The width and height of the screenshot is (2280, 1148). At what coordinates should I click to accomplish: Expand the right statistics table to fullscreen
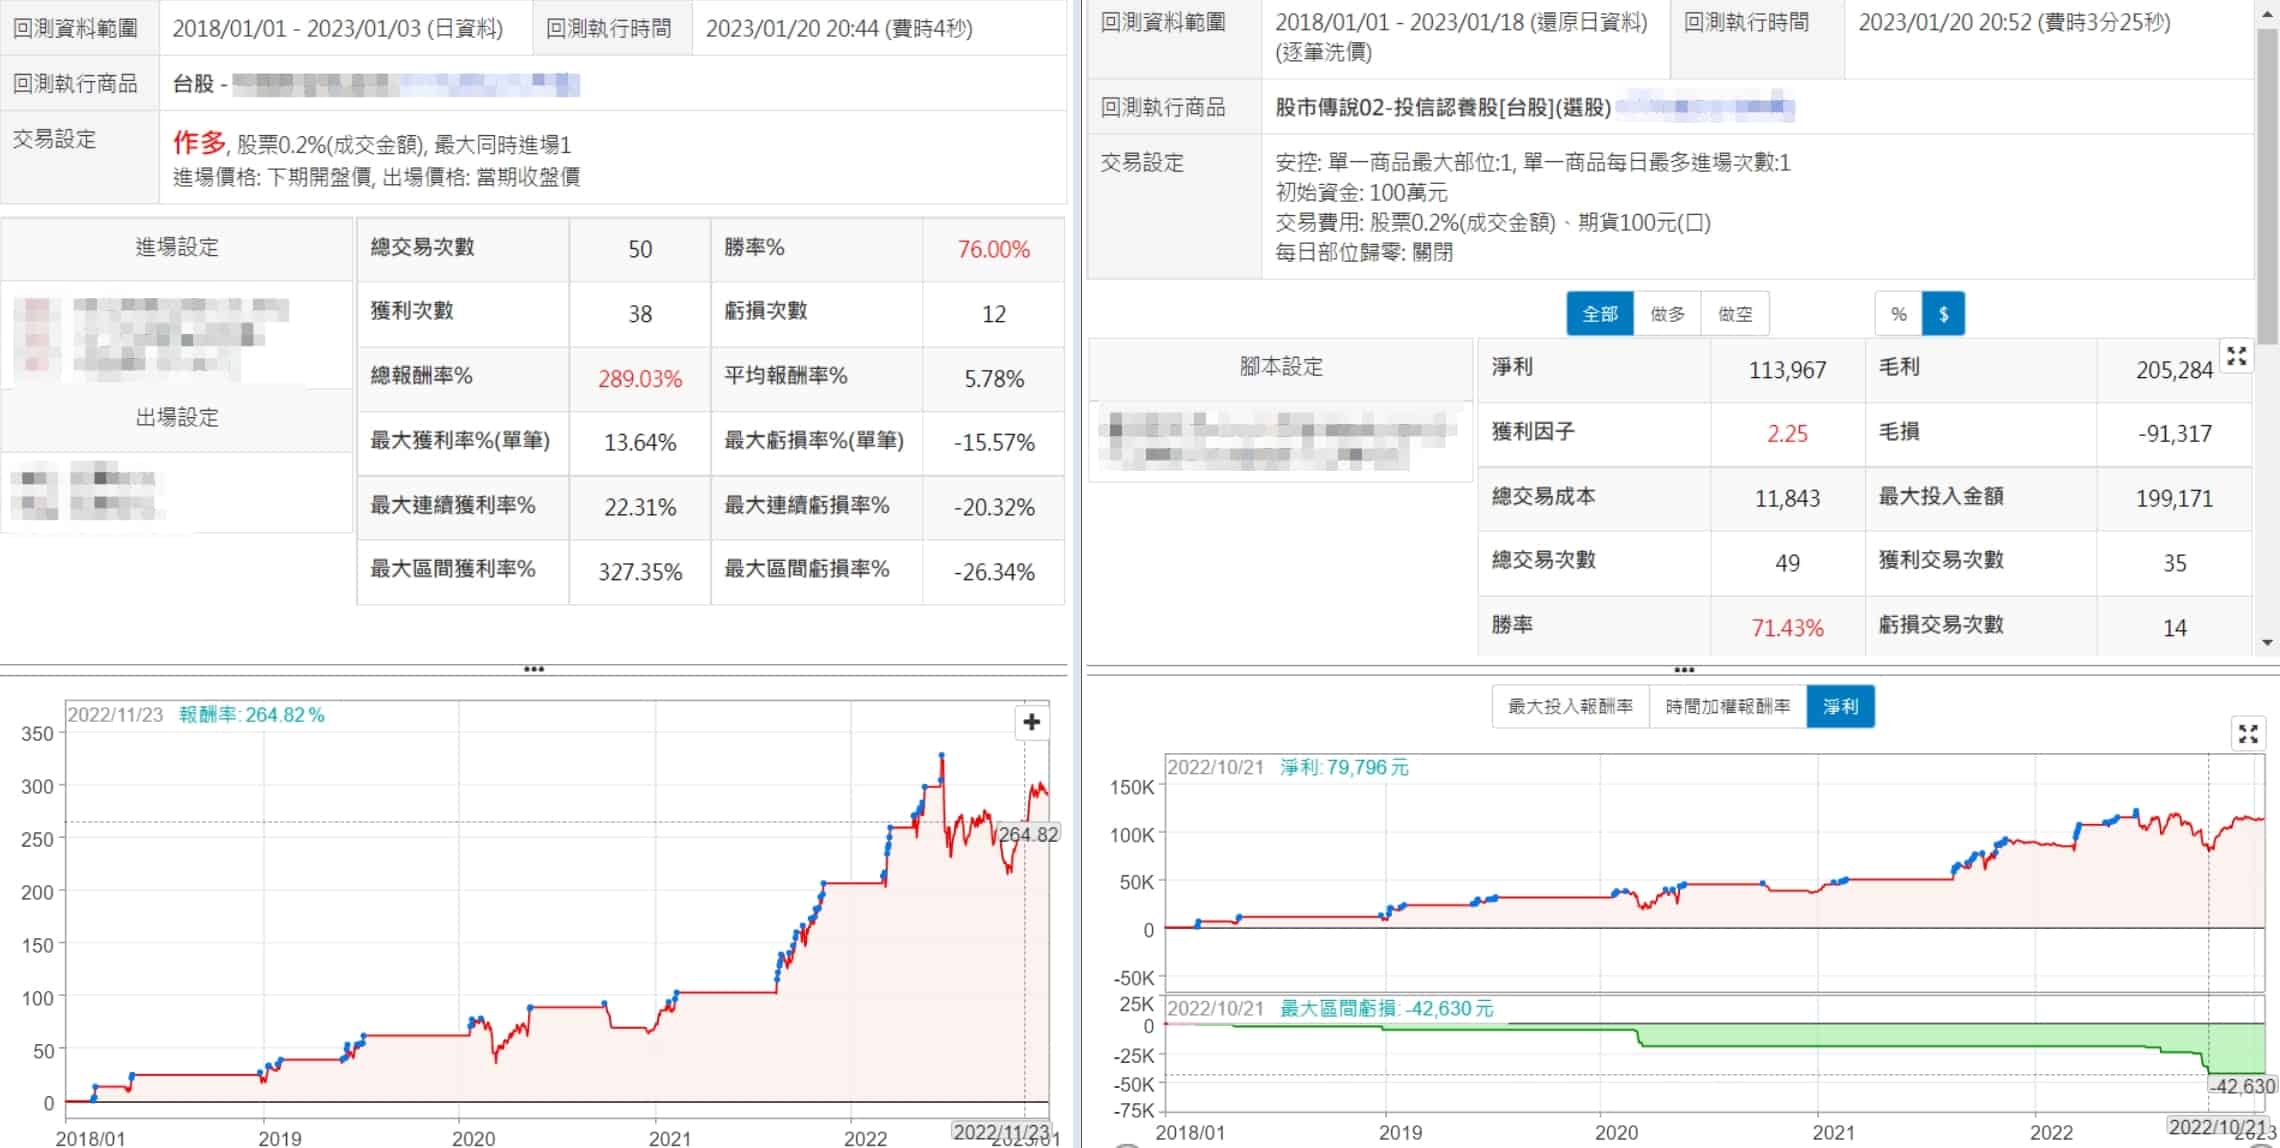coord(2236,356)
